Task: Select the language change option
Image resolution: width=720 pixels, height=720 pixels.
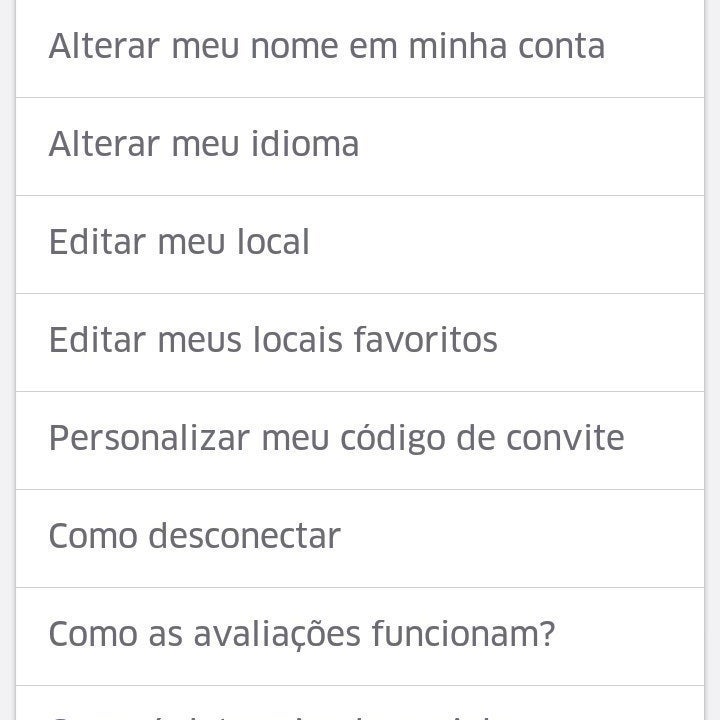Action: [x=360, y=146]
